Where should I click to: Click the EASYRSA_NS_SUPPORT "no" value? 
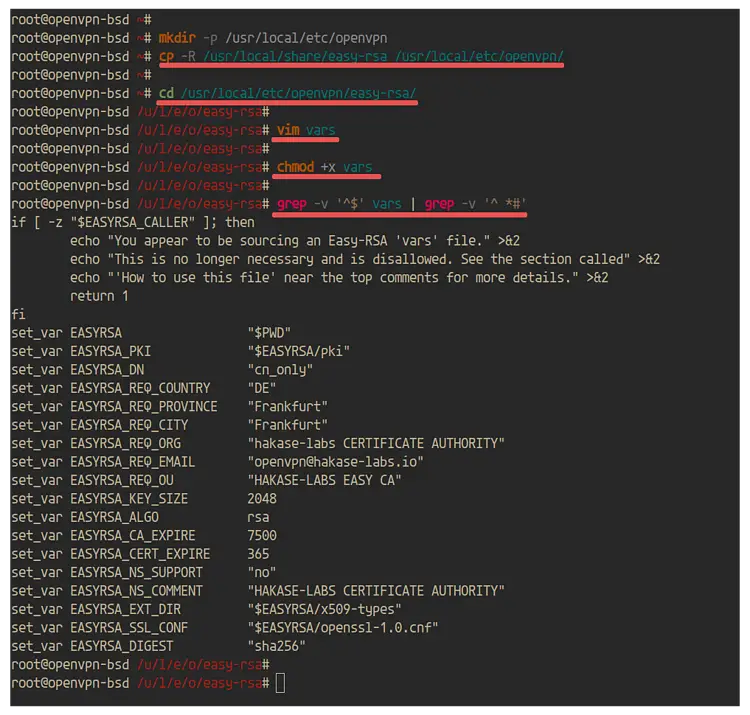[x=262, y=572]
